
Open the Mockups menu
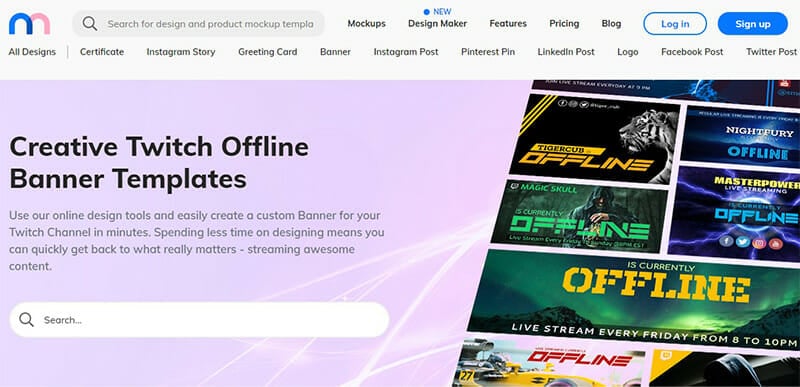[366, 23]
